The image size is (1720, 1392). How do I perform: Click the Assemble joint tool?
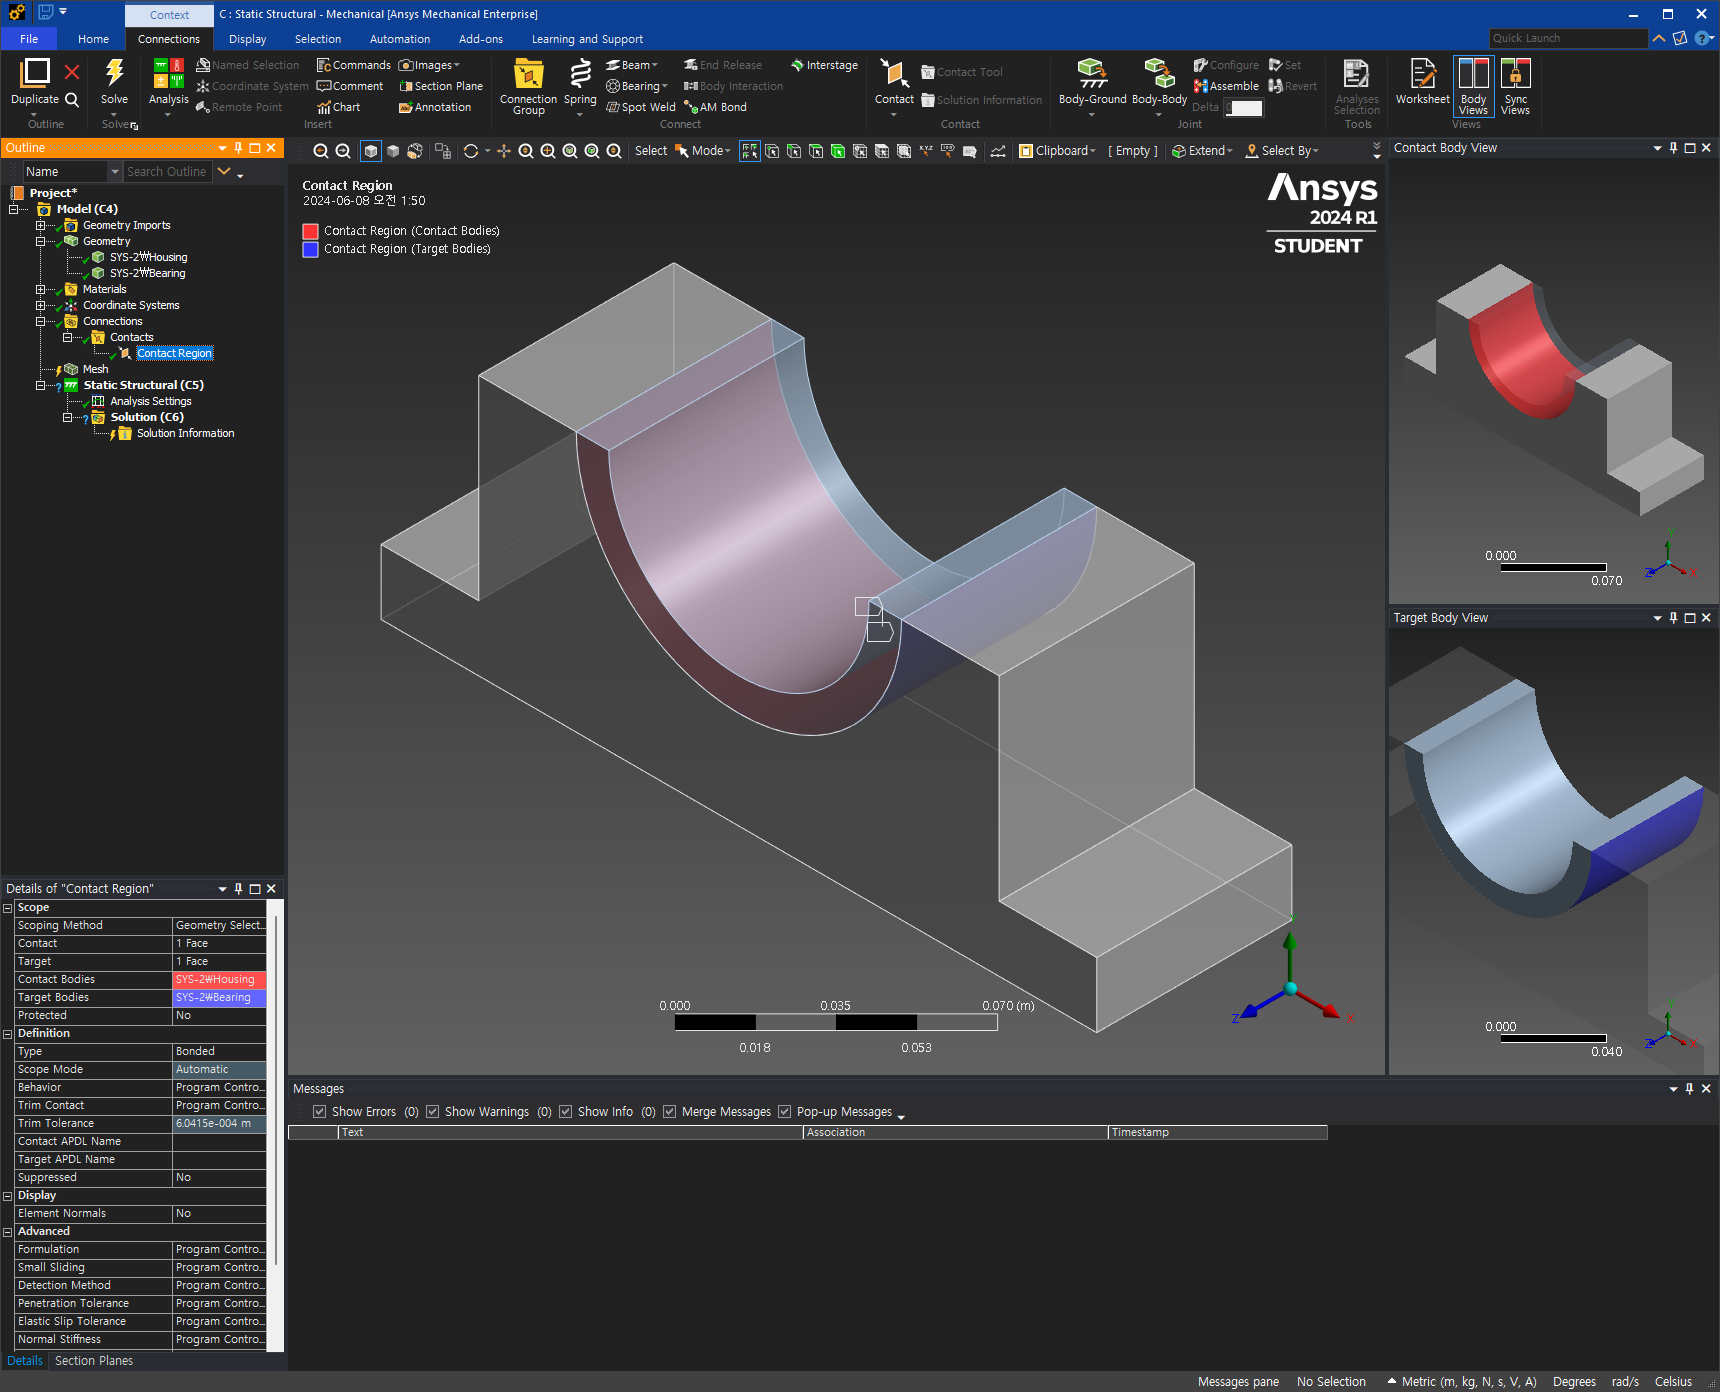pos(1226,86)
